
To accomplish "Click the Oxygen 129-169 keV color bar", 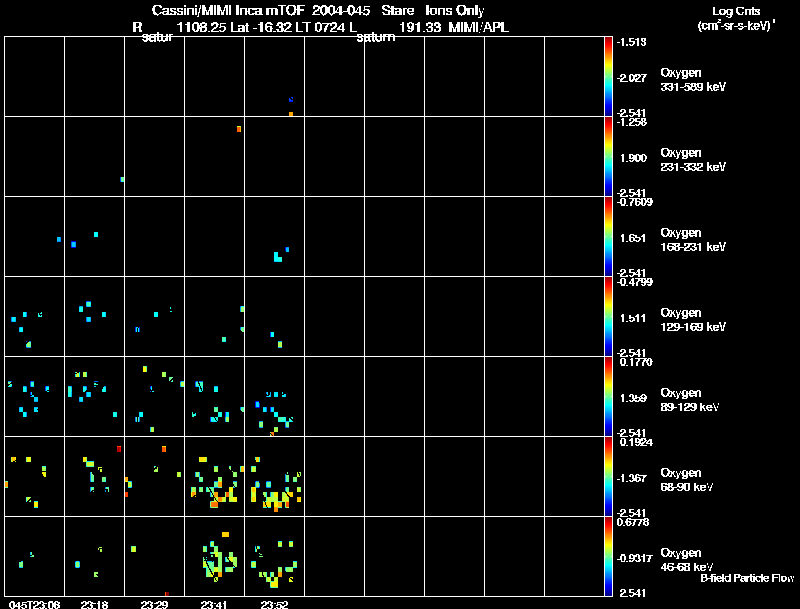I will click(x=609, y=316).
